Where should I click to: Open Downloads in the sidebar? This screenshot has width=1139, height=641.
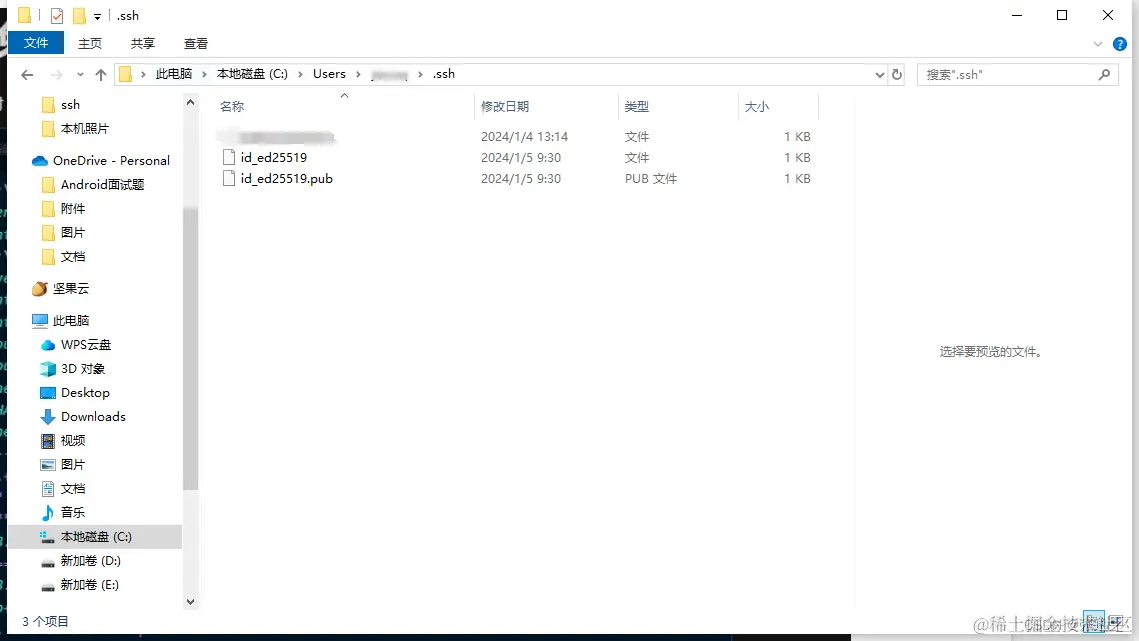(x=93, y=416)
